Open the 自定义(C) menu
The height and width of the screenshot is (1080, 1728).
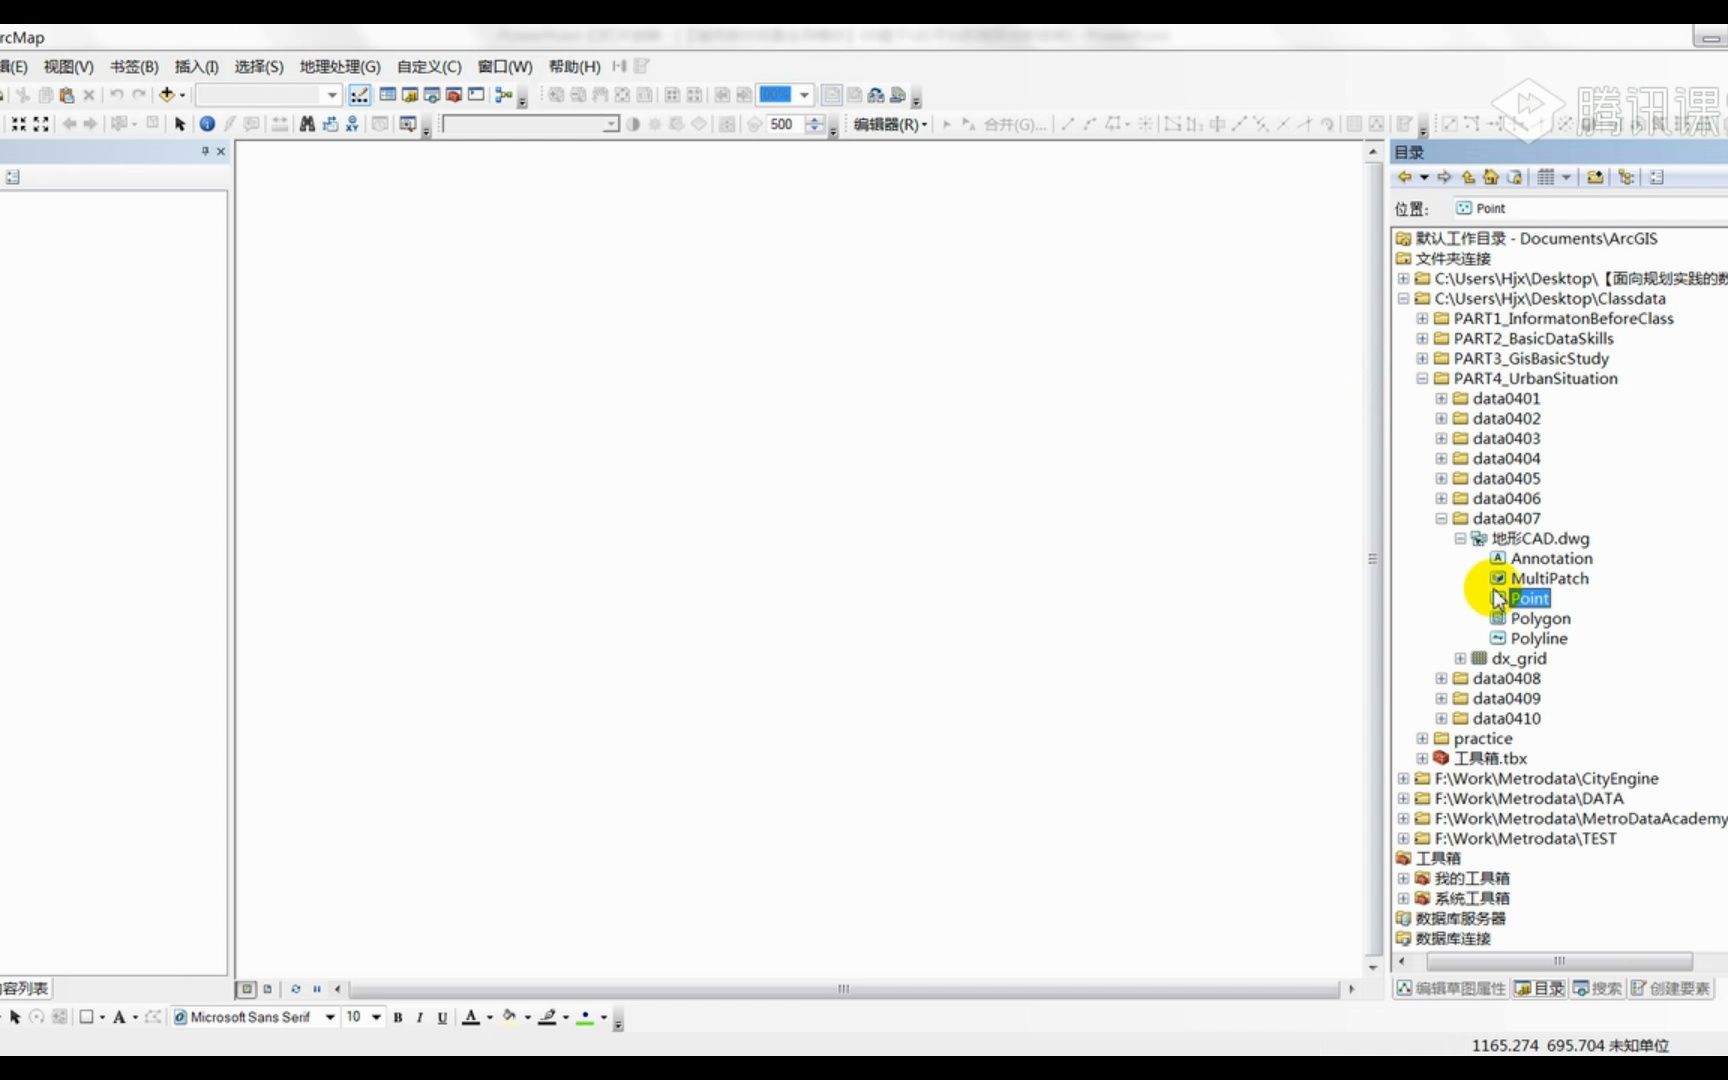coord(429,66)
